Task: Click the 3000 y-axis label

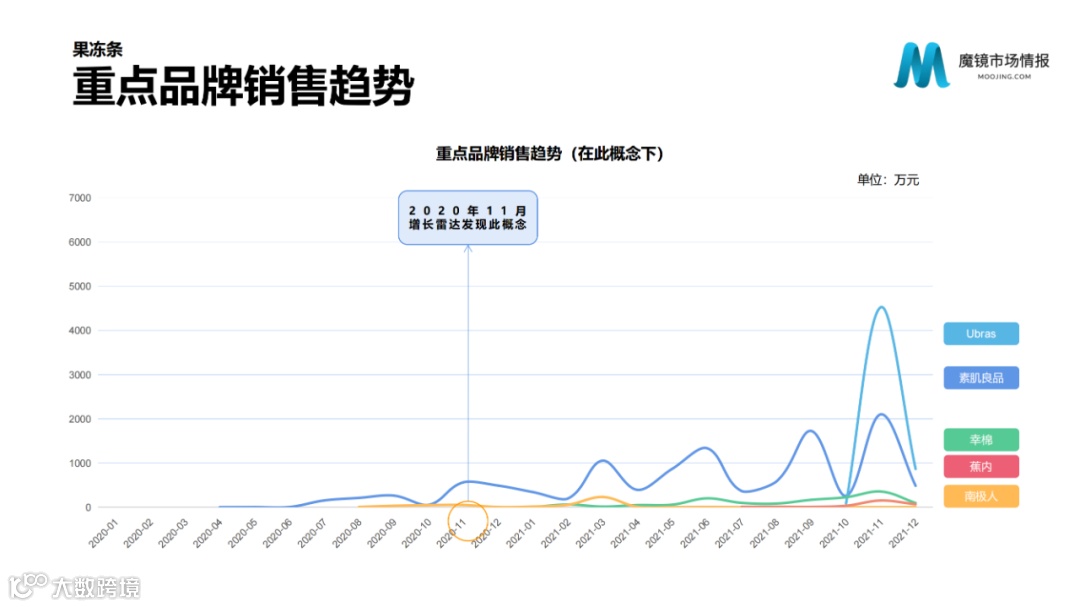Action: pyautogui.click(x=80, y=375)
